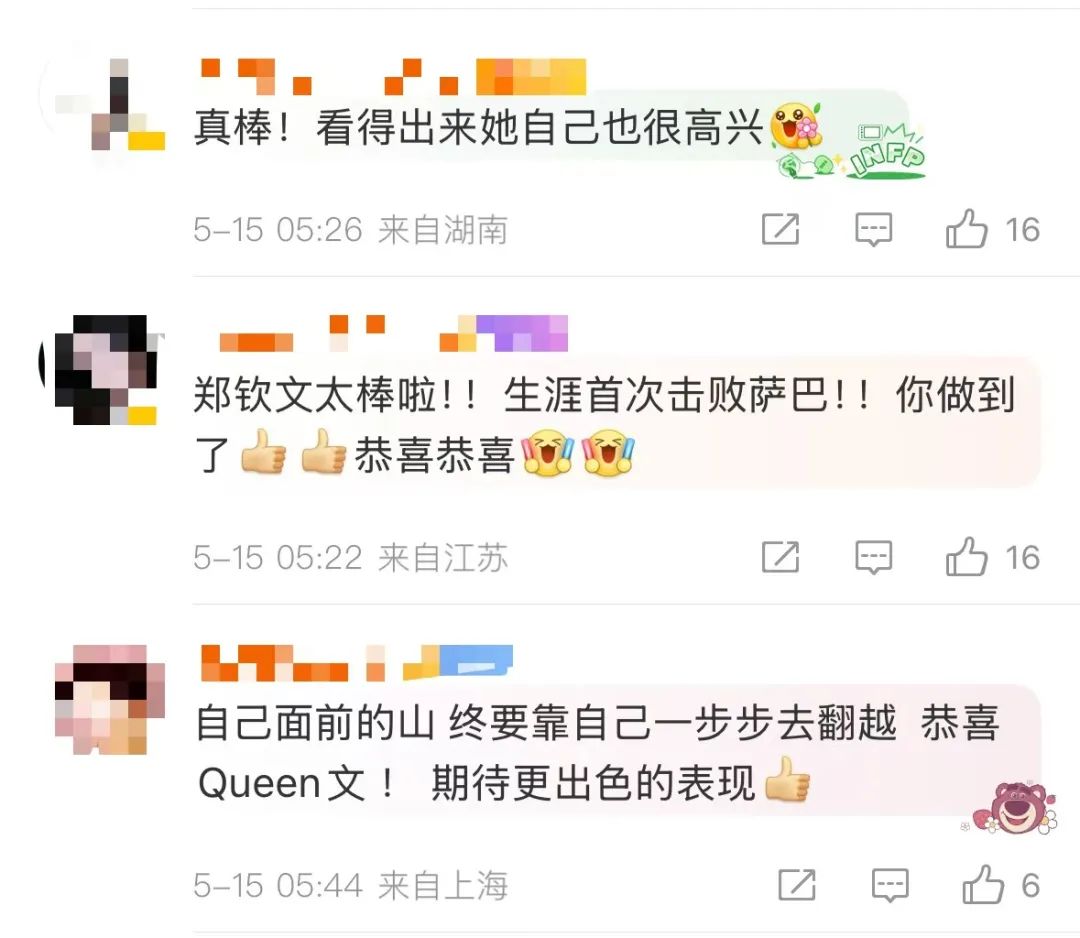The height and width of the screenshot is (938, 1080).
Task: Select the comment text 真棒！看得出来她自己也很高兴
Action: (479, 128)
